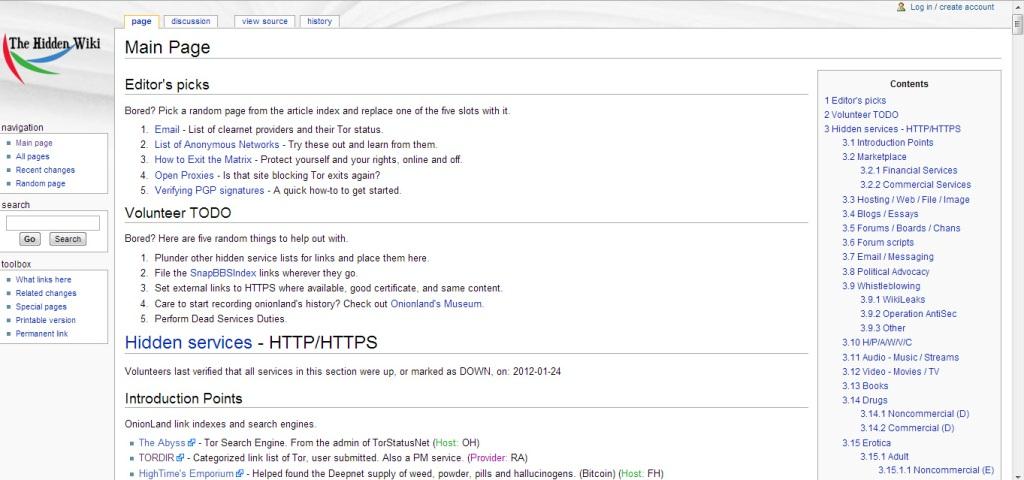Click the Hidden services heading link
The image size is (1024, 480).
tap(188, 342)
